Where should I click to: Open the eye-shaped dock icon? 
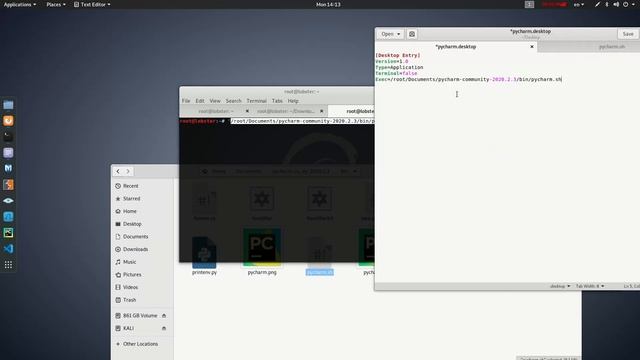point(8,200)
